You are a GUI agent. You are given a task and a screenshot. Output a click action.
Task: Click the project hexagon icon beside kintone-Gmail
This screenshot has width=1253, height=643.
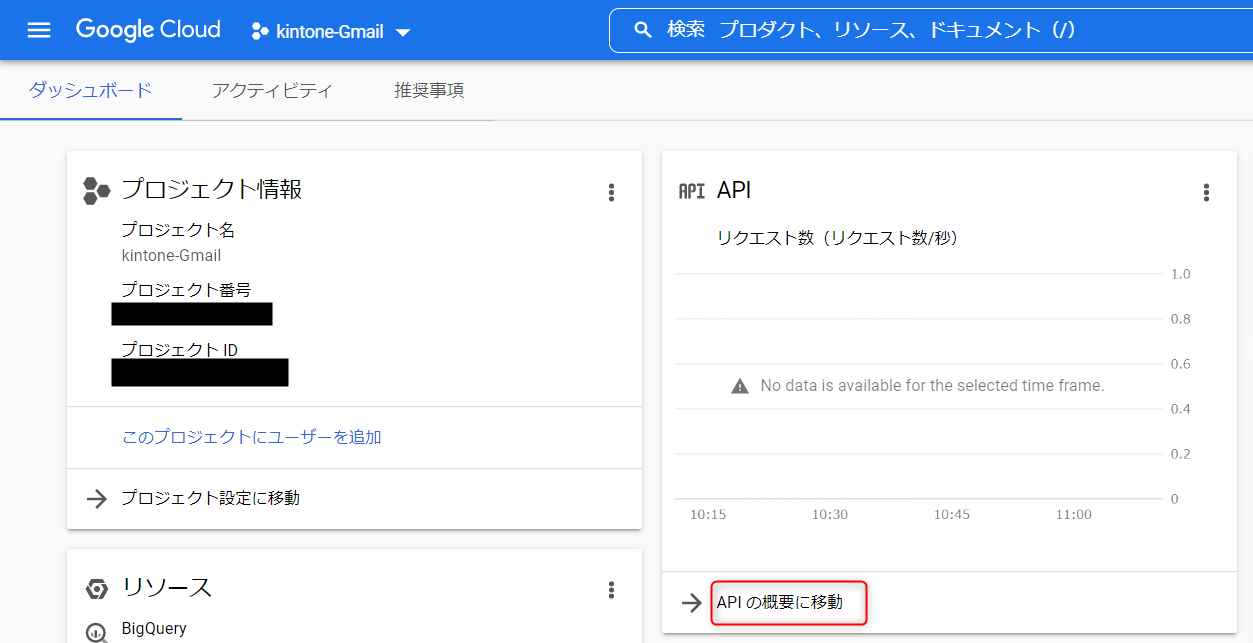[x=260, y=31]
